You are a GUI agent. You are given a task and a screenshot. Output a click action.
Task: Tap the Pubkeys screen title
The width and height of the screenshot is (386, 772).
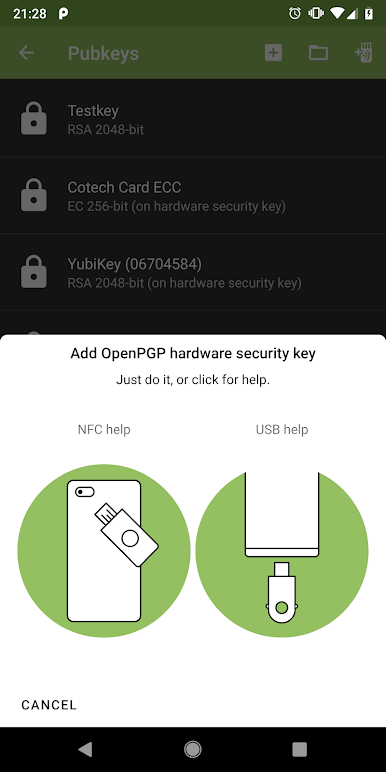[103, 53]
